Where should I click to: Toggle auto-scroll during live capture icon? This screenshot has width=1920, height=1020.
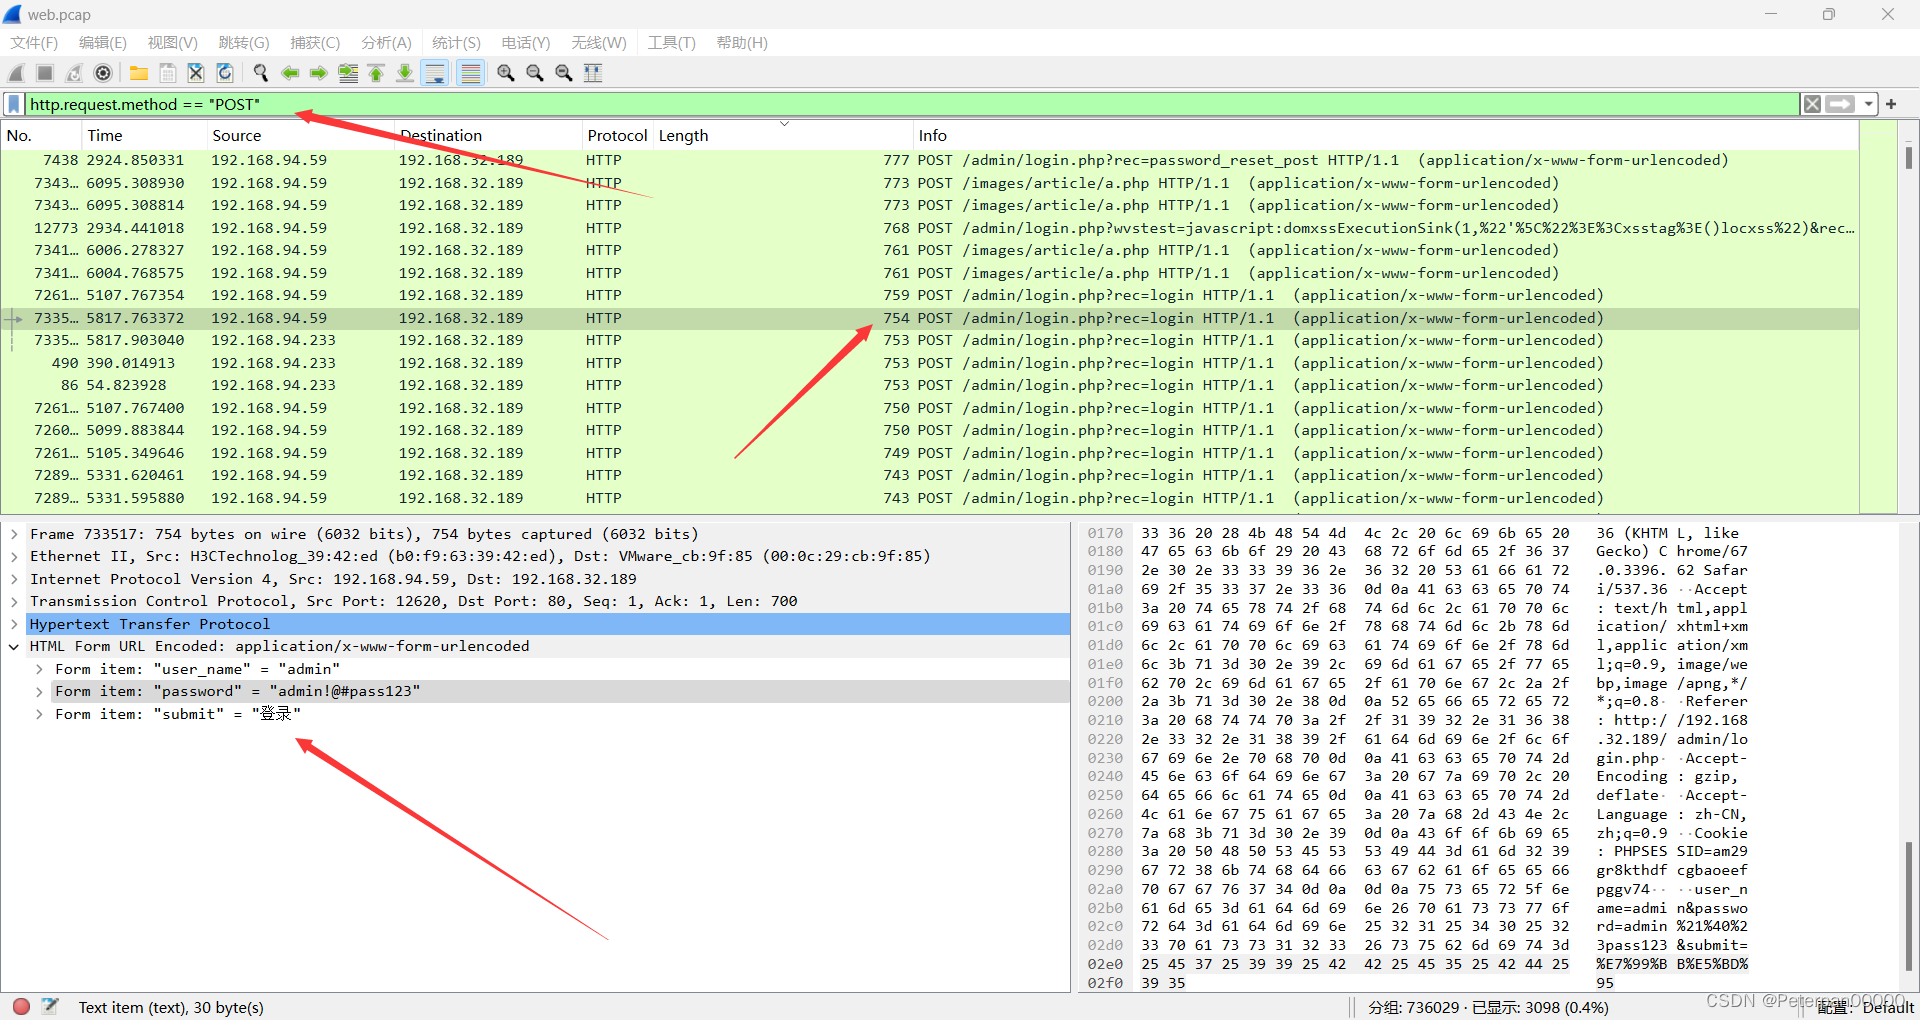pos(435,73)
